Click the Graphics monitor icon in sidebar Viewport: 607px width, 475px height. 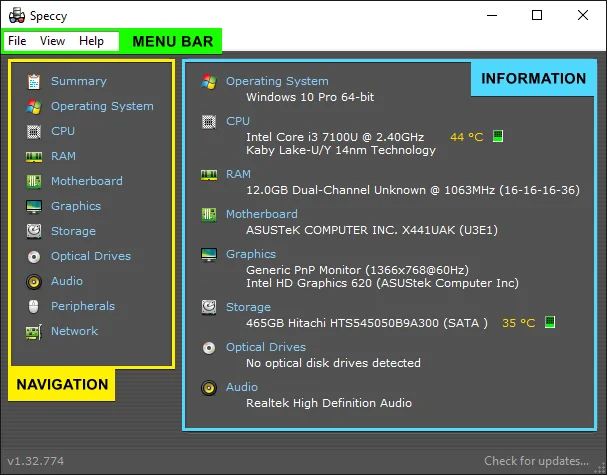34,206
